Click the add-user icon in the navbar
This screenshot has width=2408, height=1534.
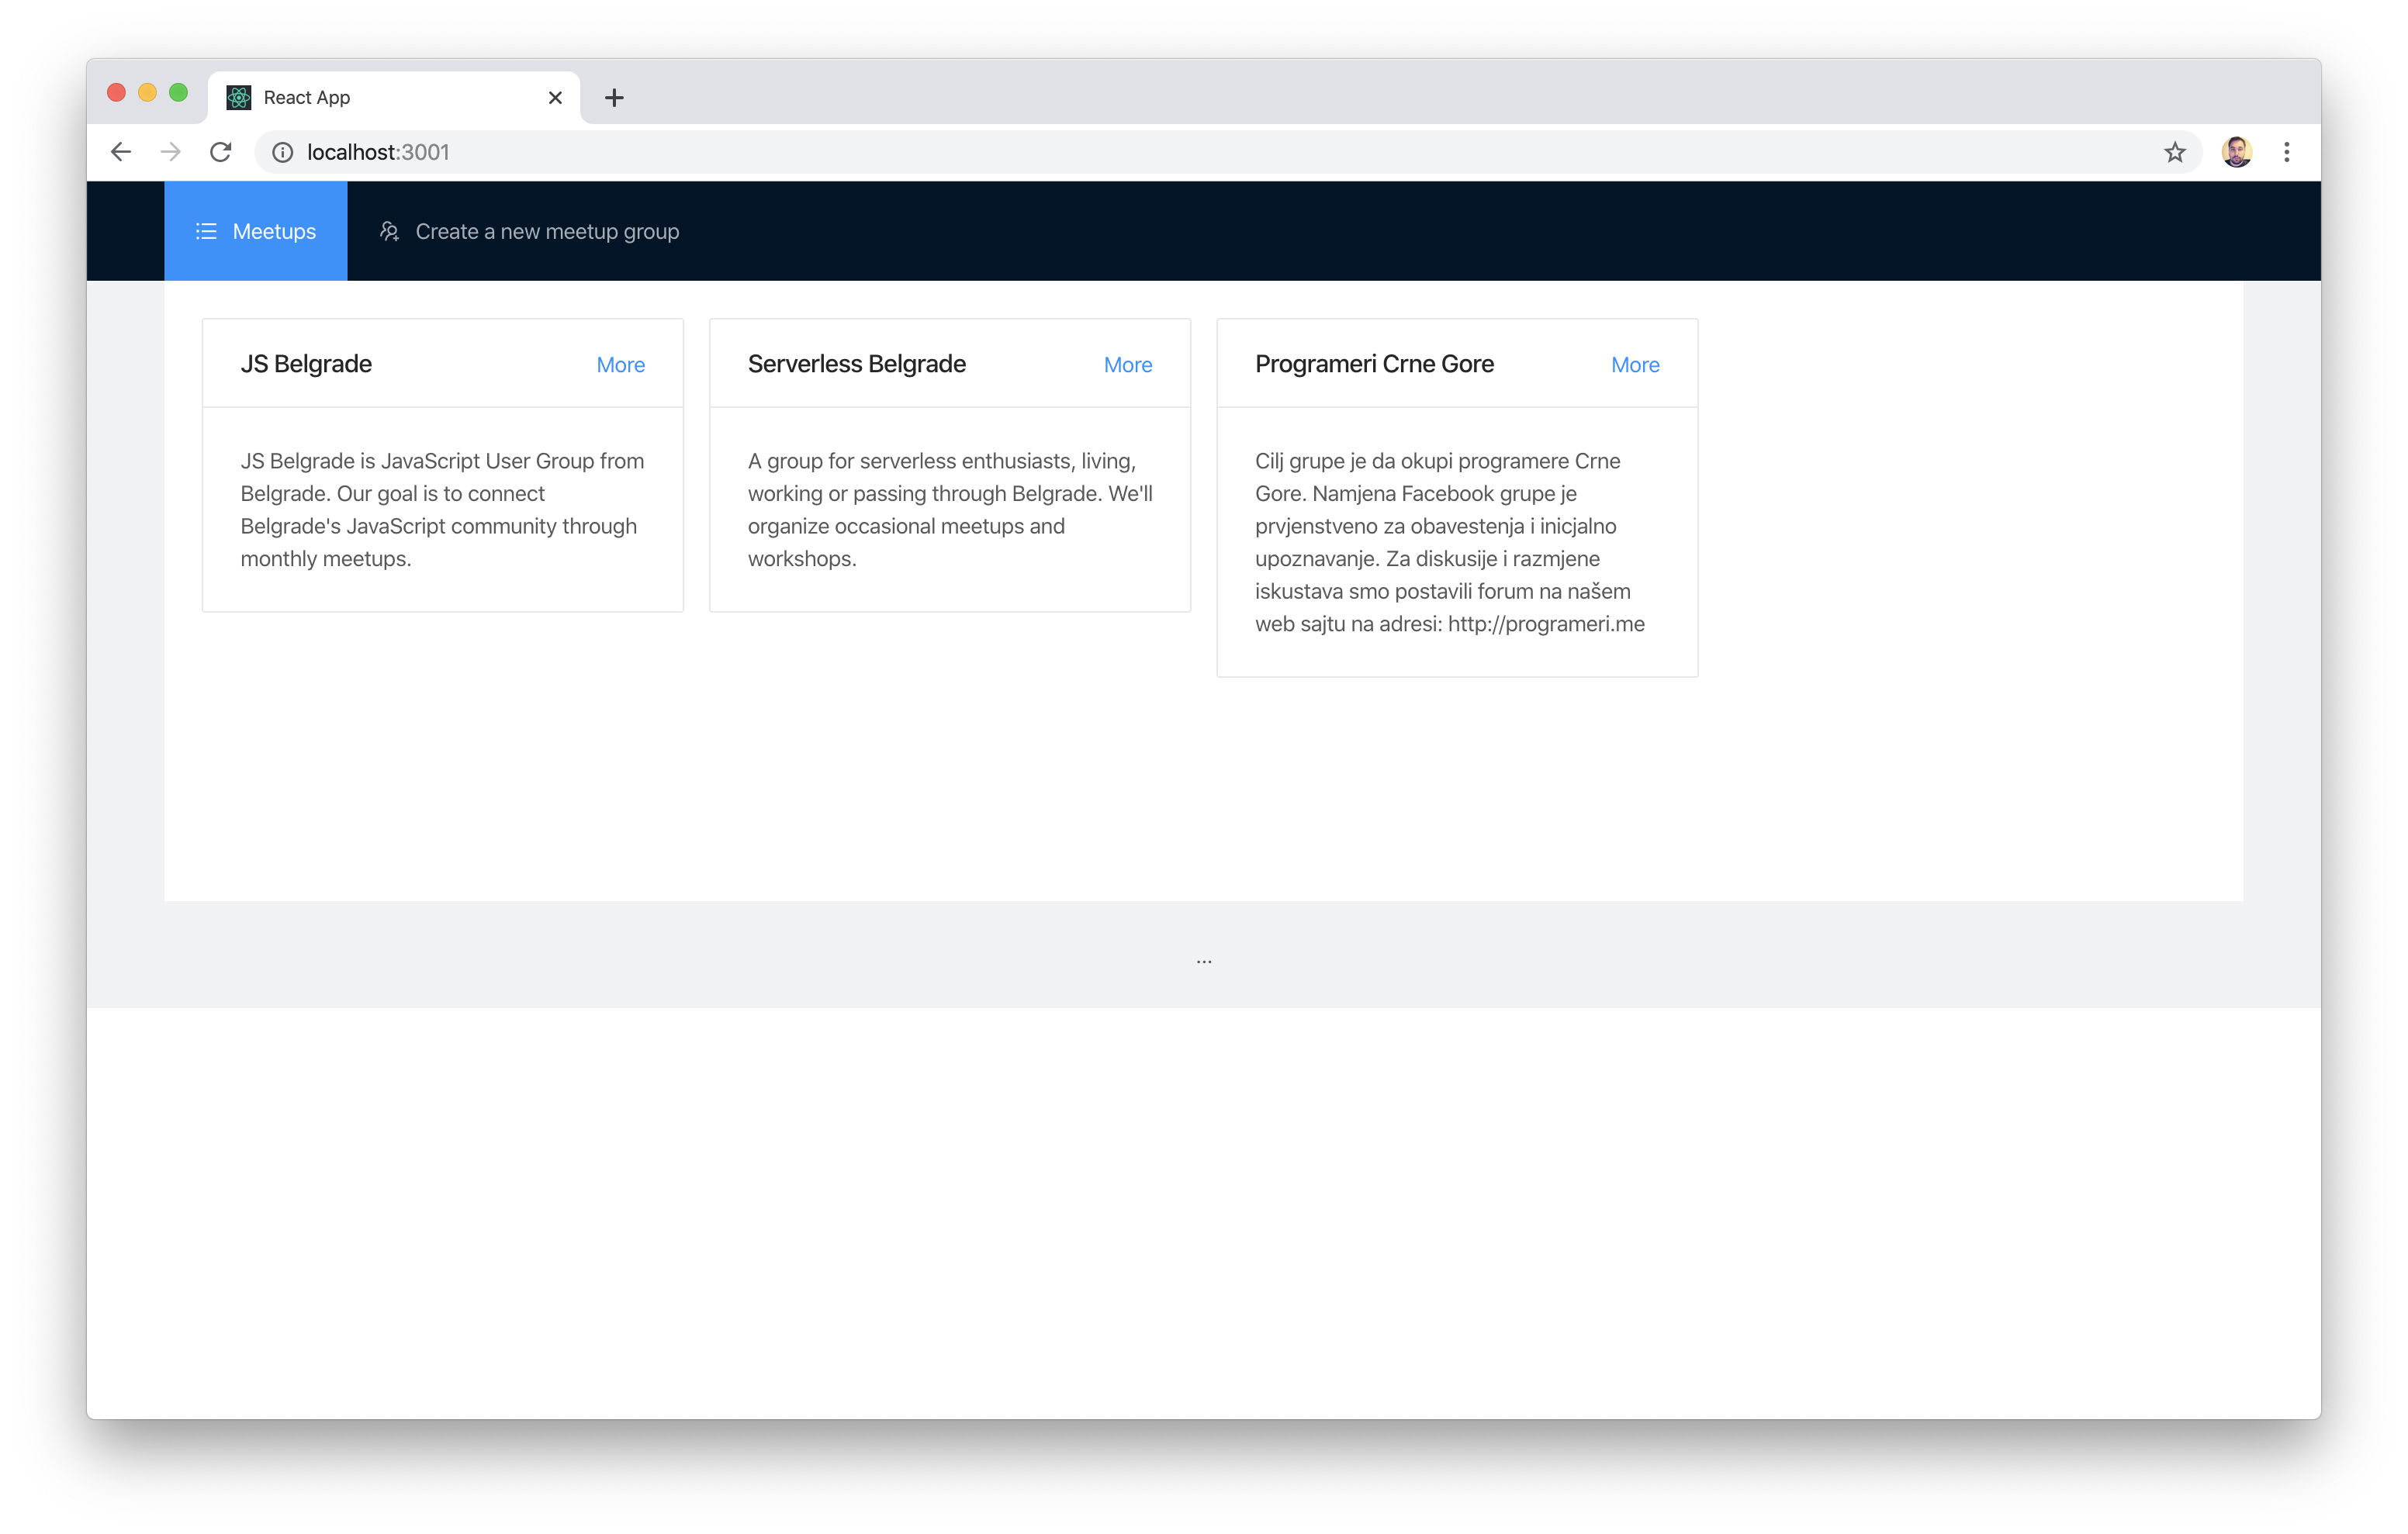tap(390, 231)
